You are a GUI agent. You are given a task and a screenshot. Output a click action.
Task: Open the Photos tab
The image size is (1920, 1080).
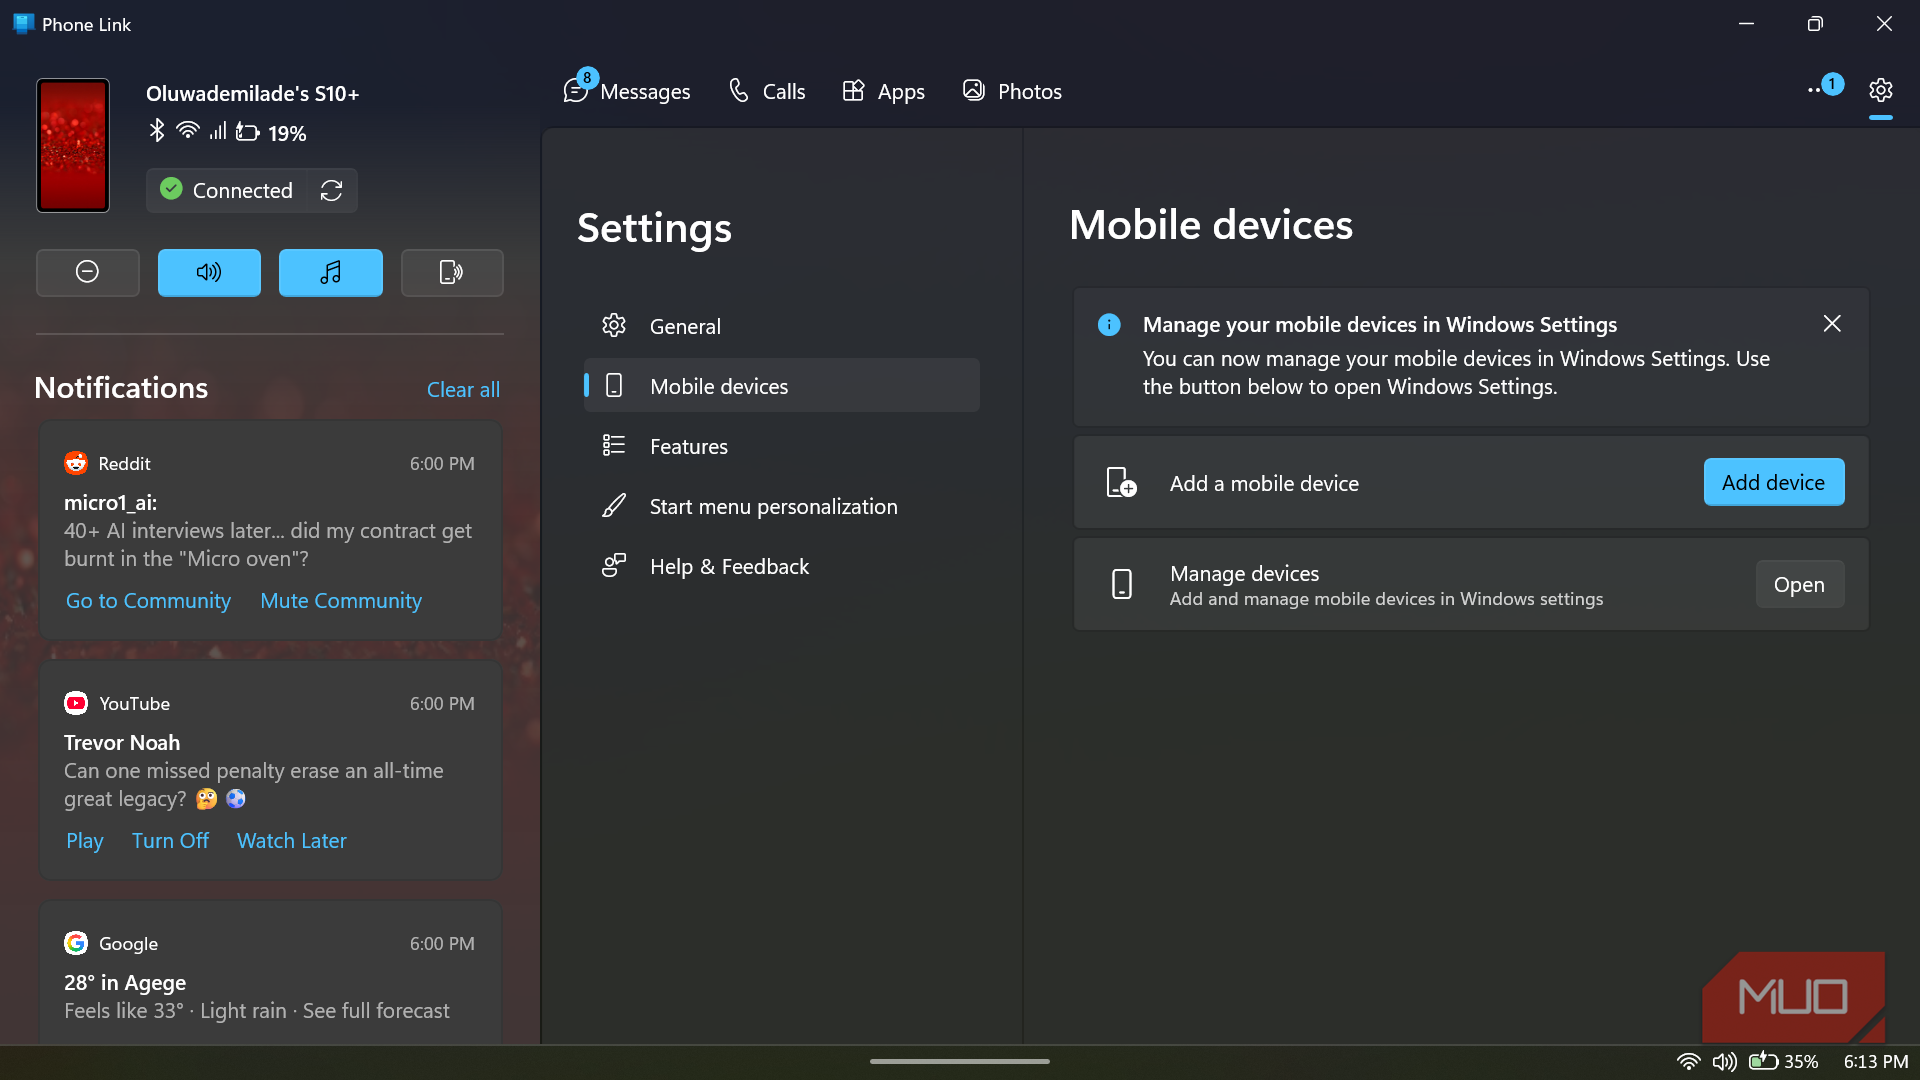[1012, 91]
